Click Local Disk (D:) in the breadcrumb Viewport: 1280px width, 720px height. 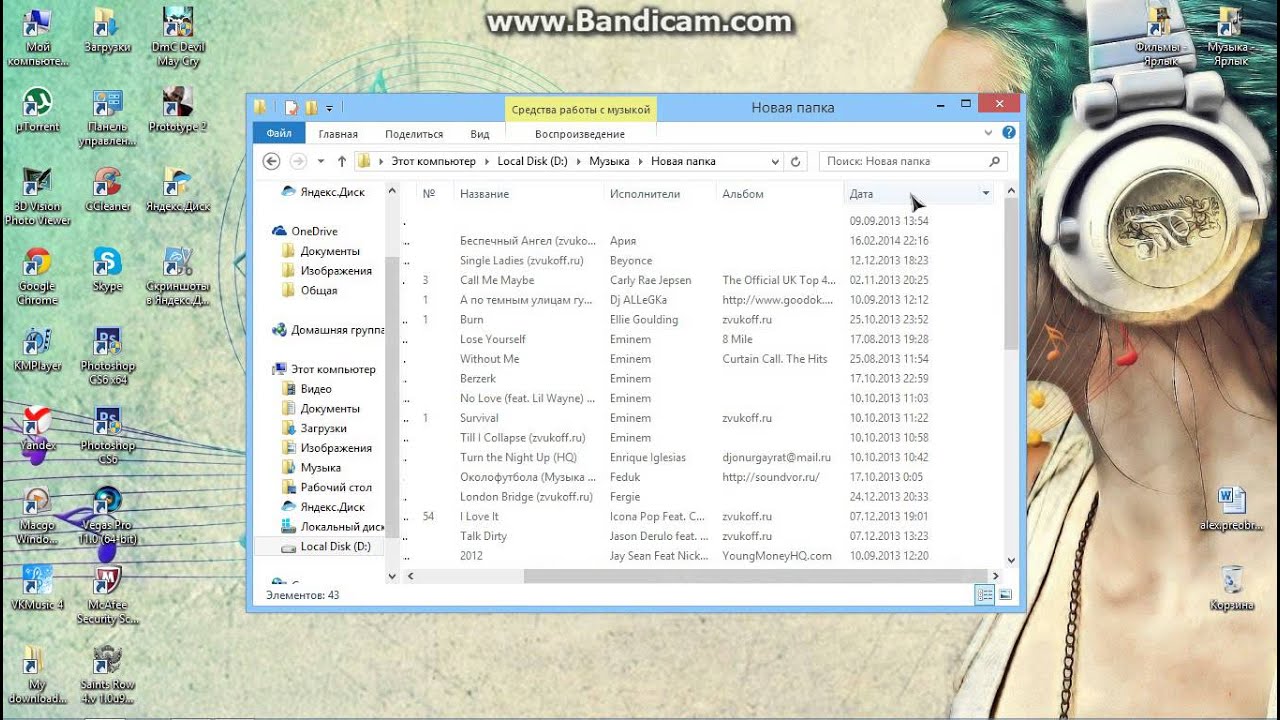click(532, 161)
